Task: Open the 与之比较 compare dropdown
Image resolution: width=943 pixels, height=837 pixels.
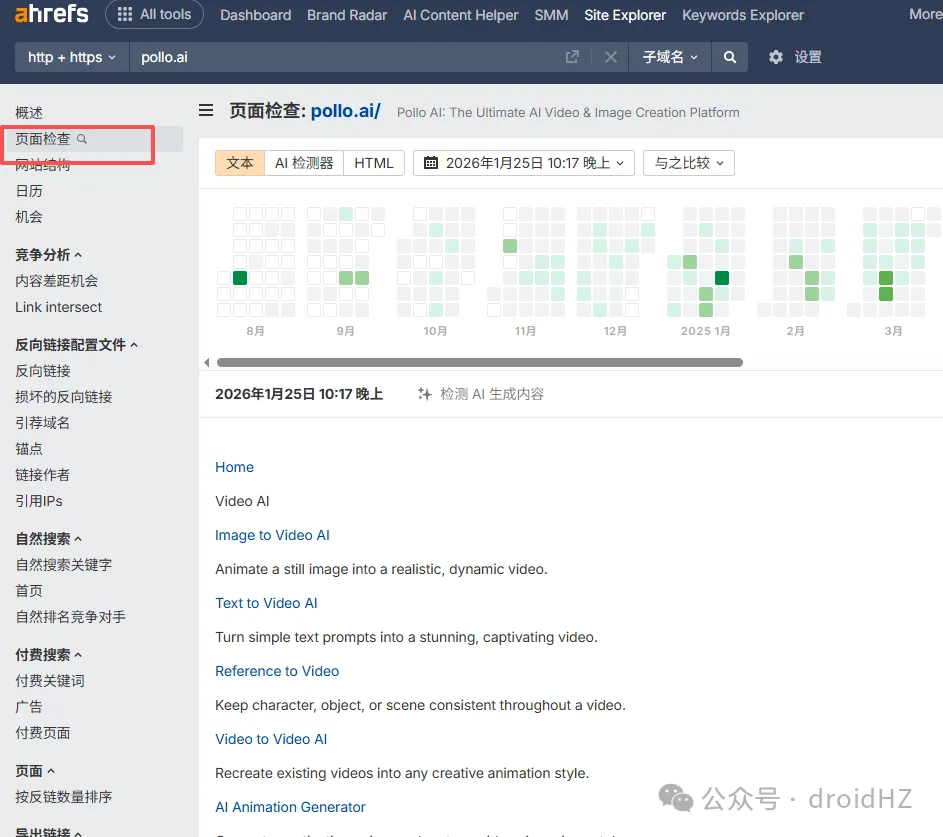Action: pos(689,163)
